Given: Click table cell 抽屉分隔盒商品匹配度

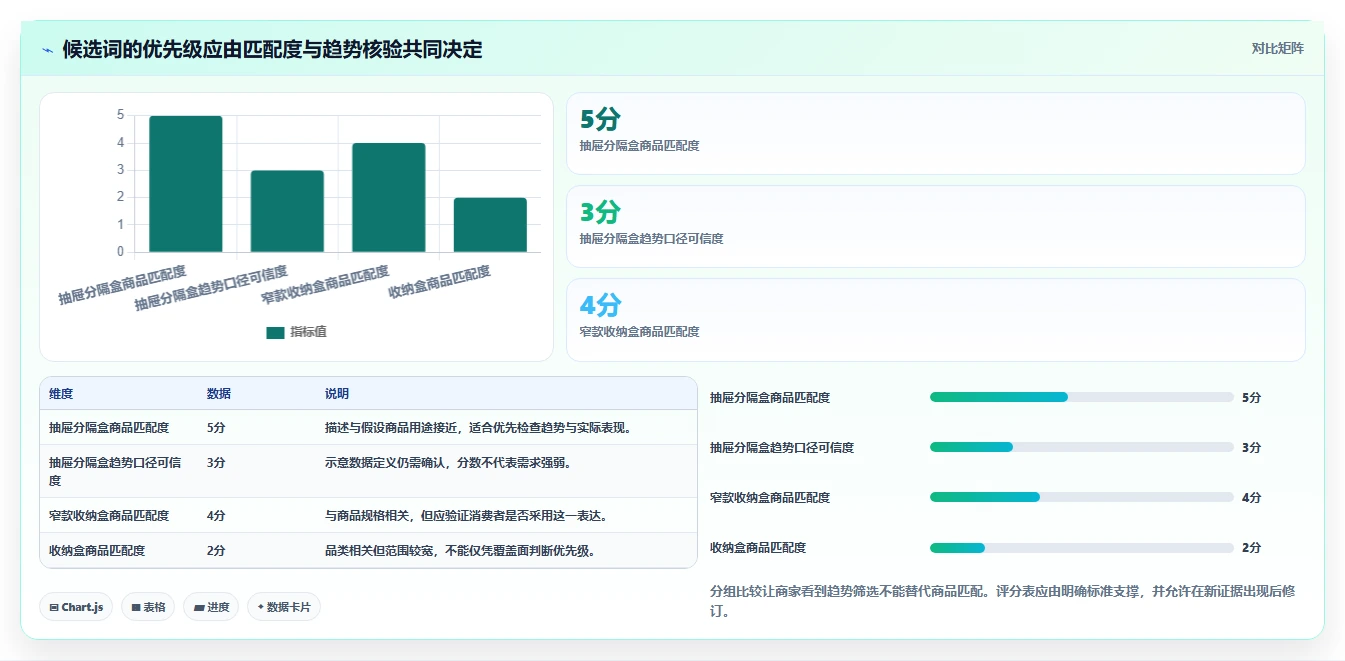Looking at the screenshot, I should click(x=109, y=428).
